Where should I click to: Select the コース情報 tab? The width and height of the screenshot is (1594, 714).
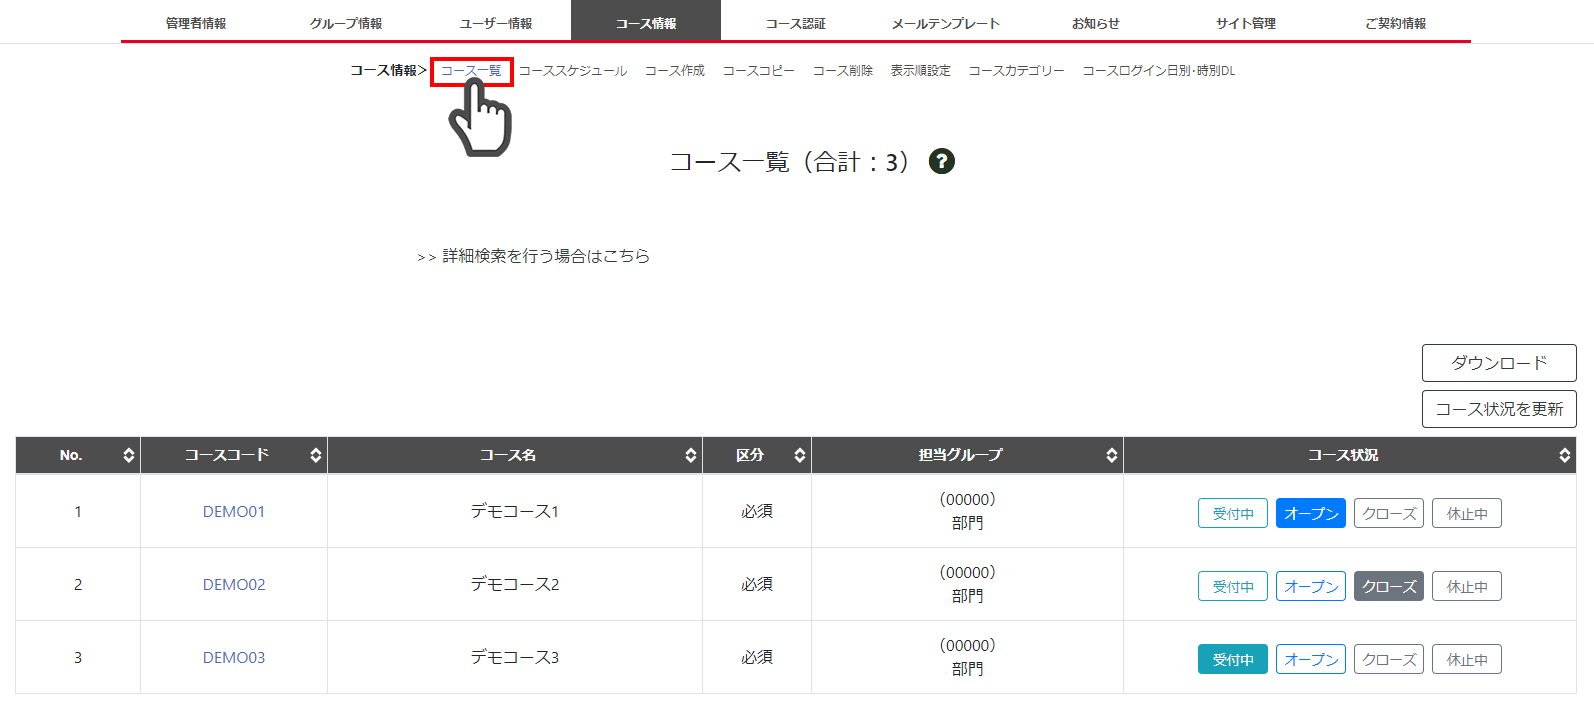[646, 22]
